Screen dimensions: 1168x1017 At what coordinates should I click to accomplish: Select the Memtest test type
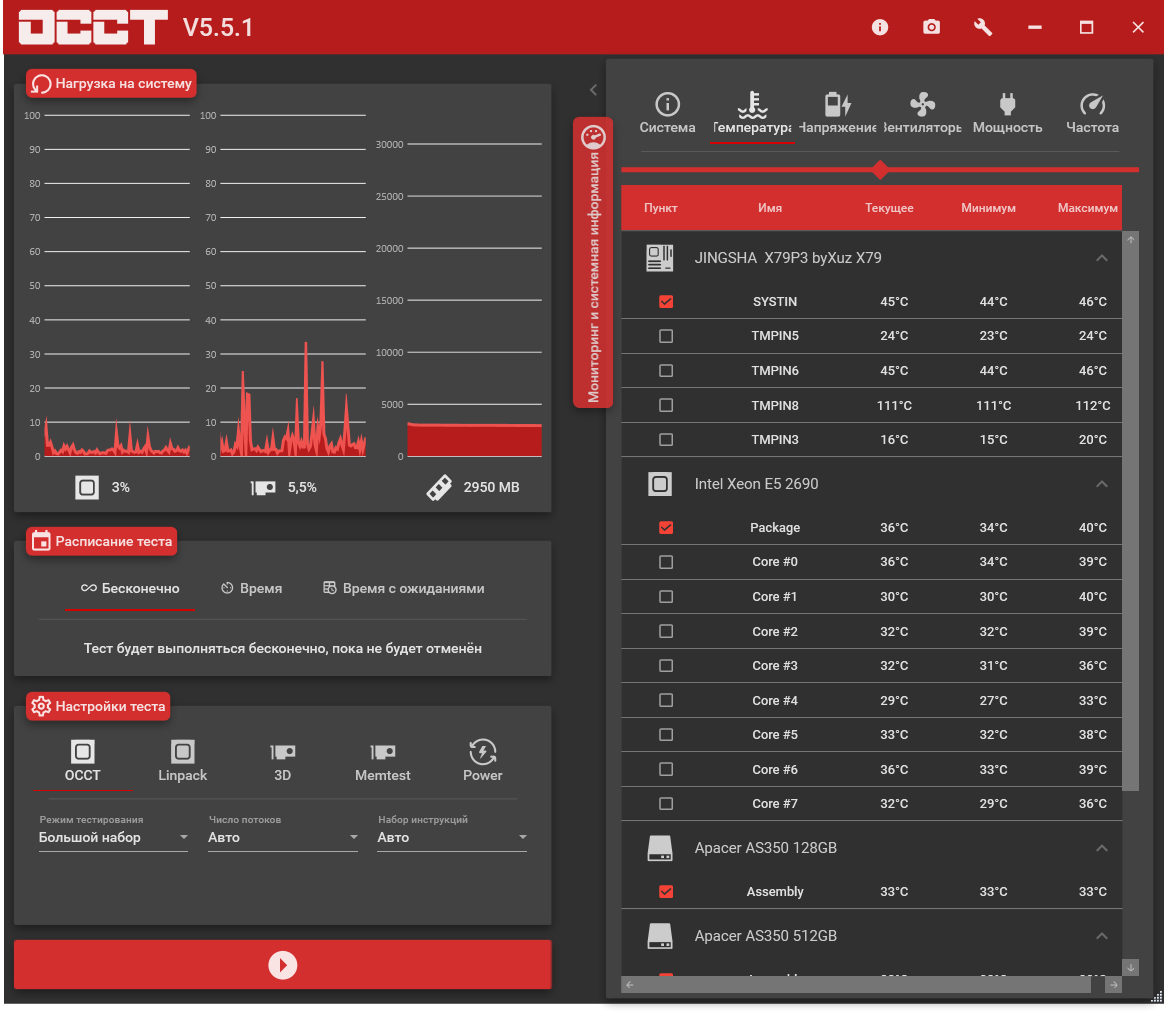(382, 761)
